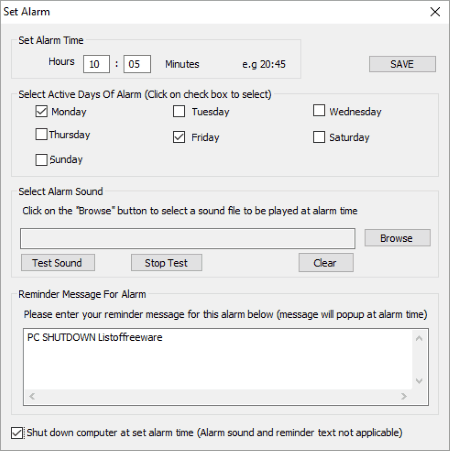Check the Tuesday checkbox
The image size is (450, 451).
[x=179, y=111]
